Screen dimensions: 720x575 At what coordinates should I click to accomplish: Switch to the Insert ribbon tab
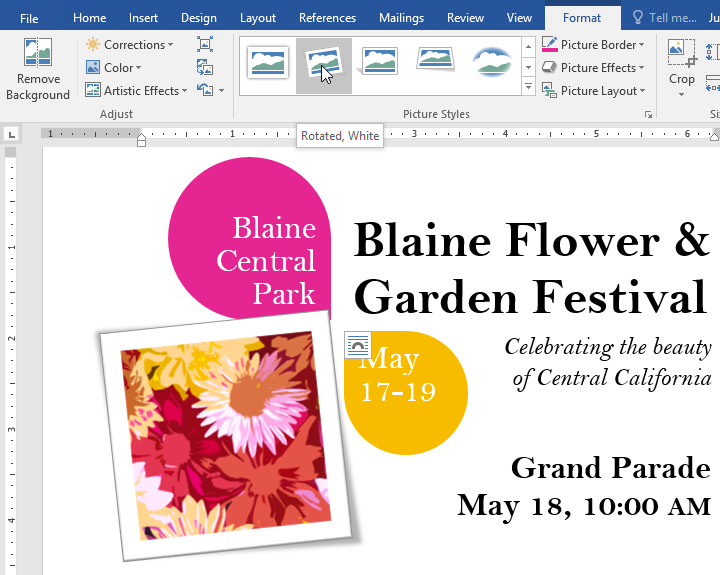click(x=143, y=18)
